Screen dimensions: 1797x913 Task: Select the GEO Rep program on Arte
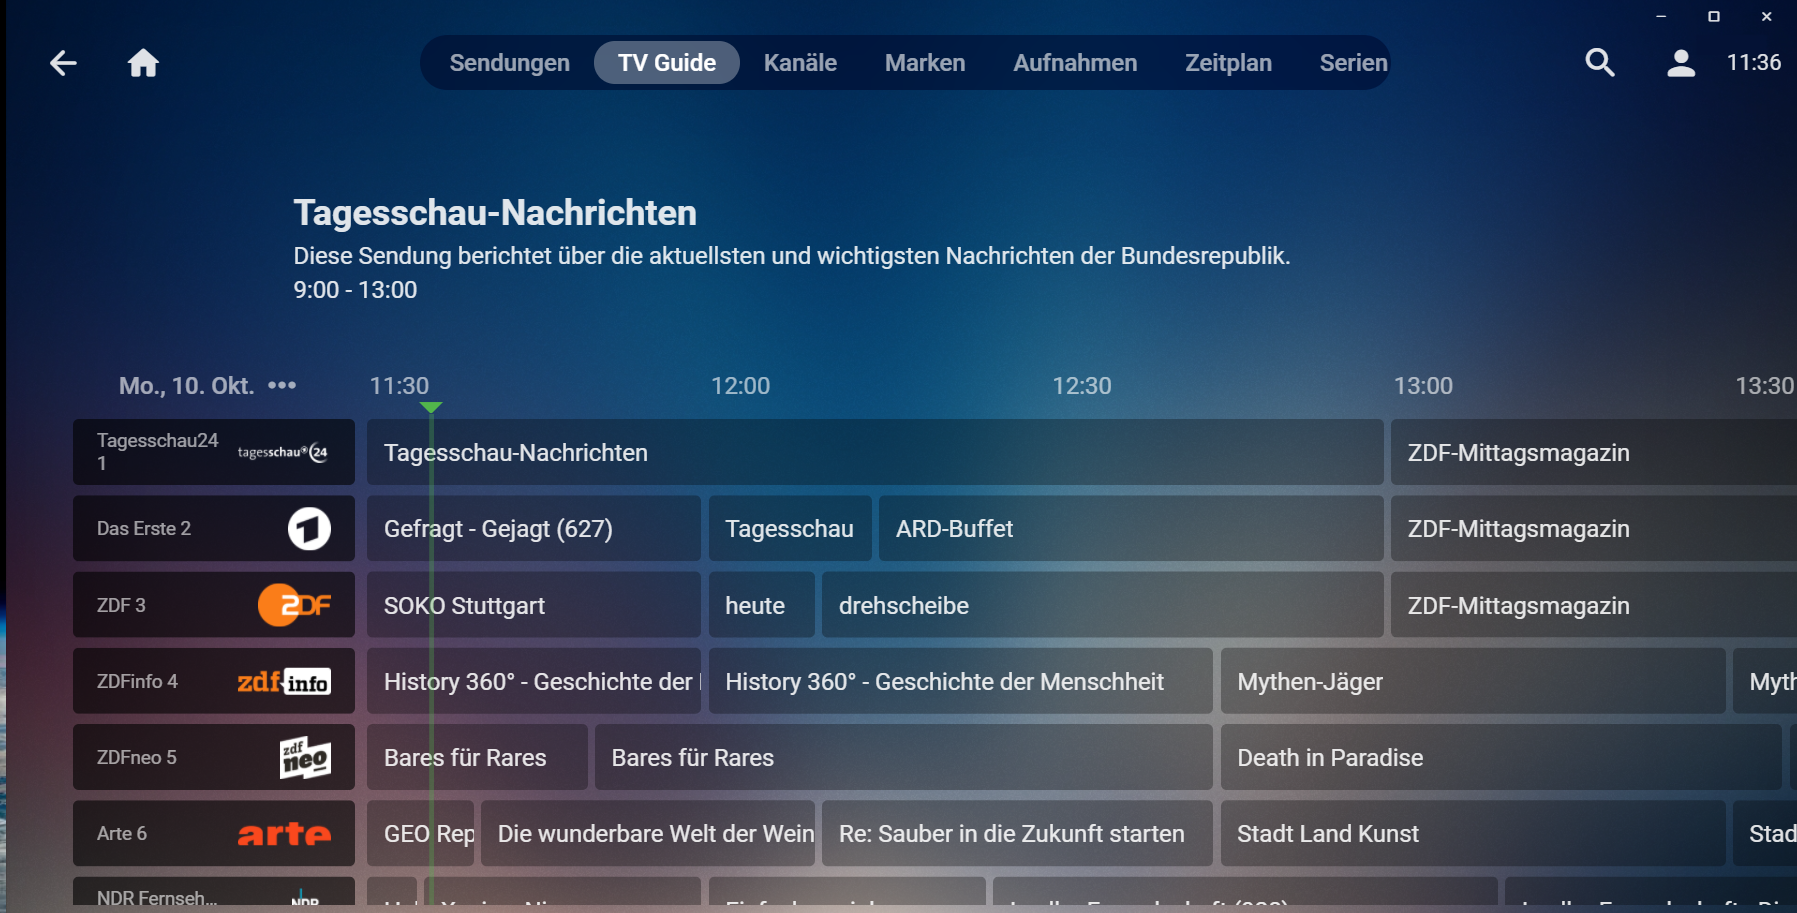pyautogui.click(x=420, y=834)
